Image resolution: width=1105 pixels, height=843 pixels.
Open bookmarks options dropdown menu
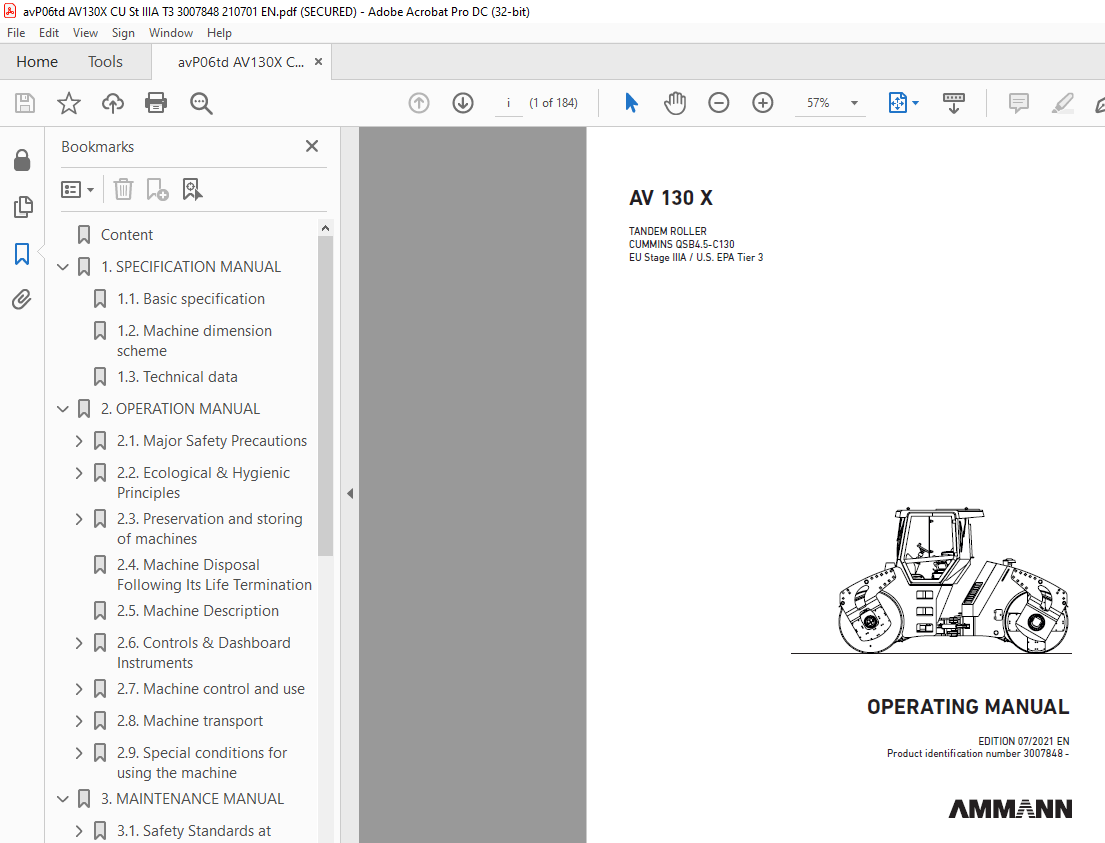[x=78, y=189]
